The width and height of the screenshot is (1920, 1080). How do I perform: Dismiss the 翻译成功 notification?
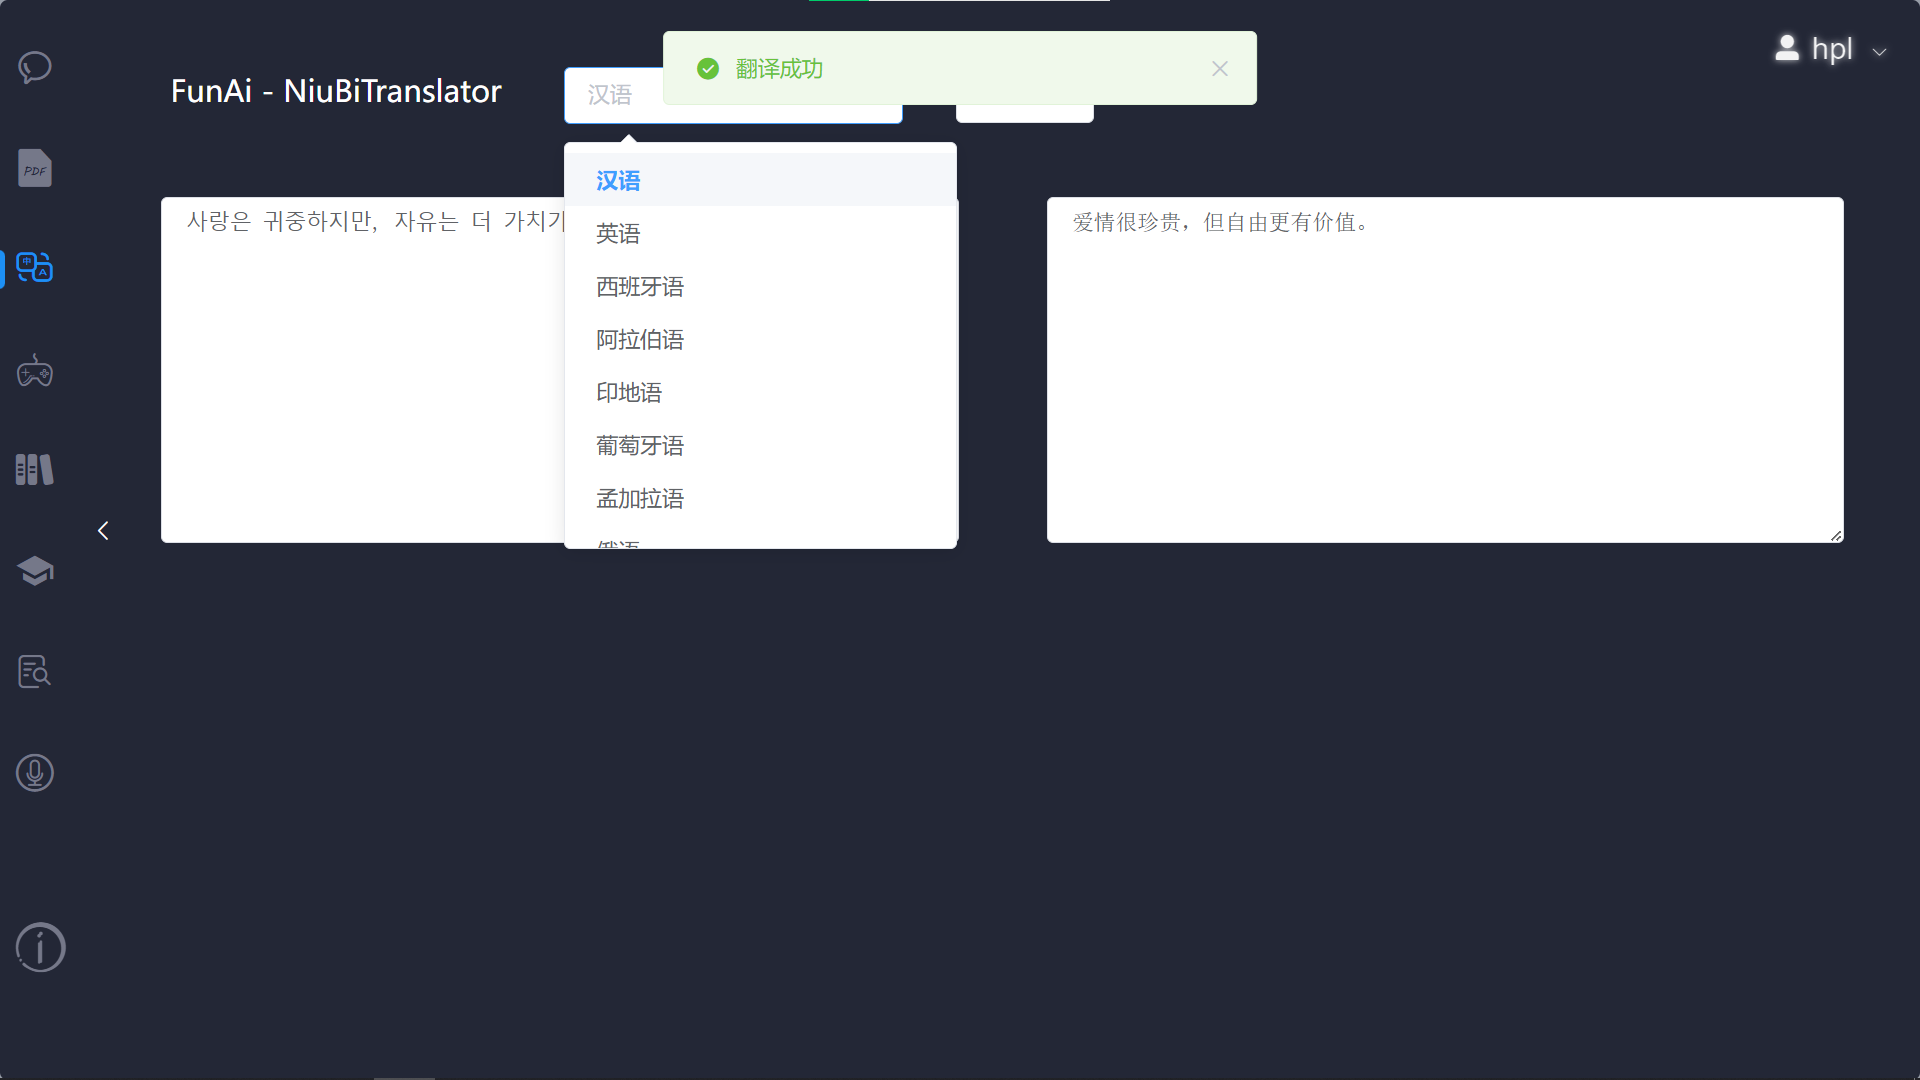pos(1219,69)
